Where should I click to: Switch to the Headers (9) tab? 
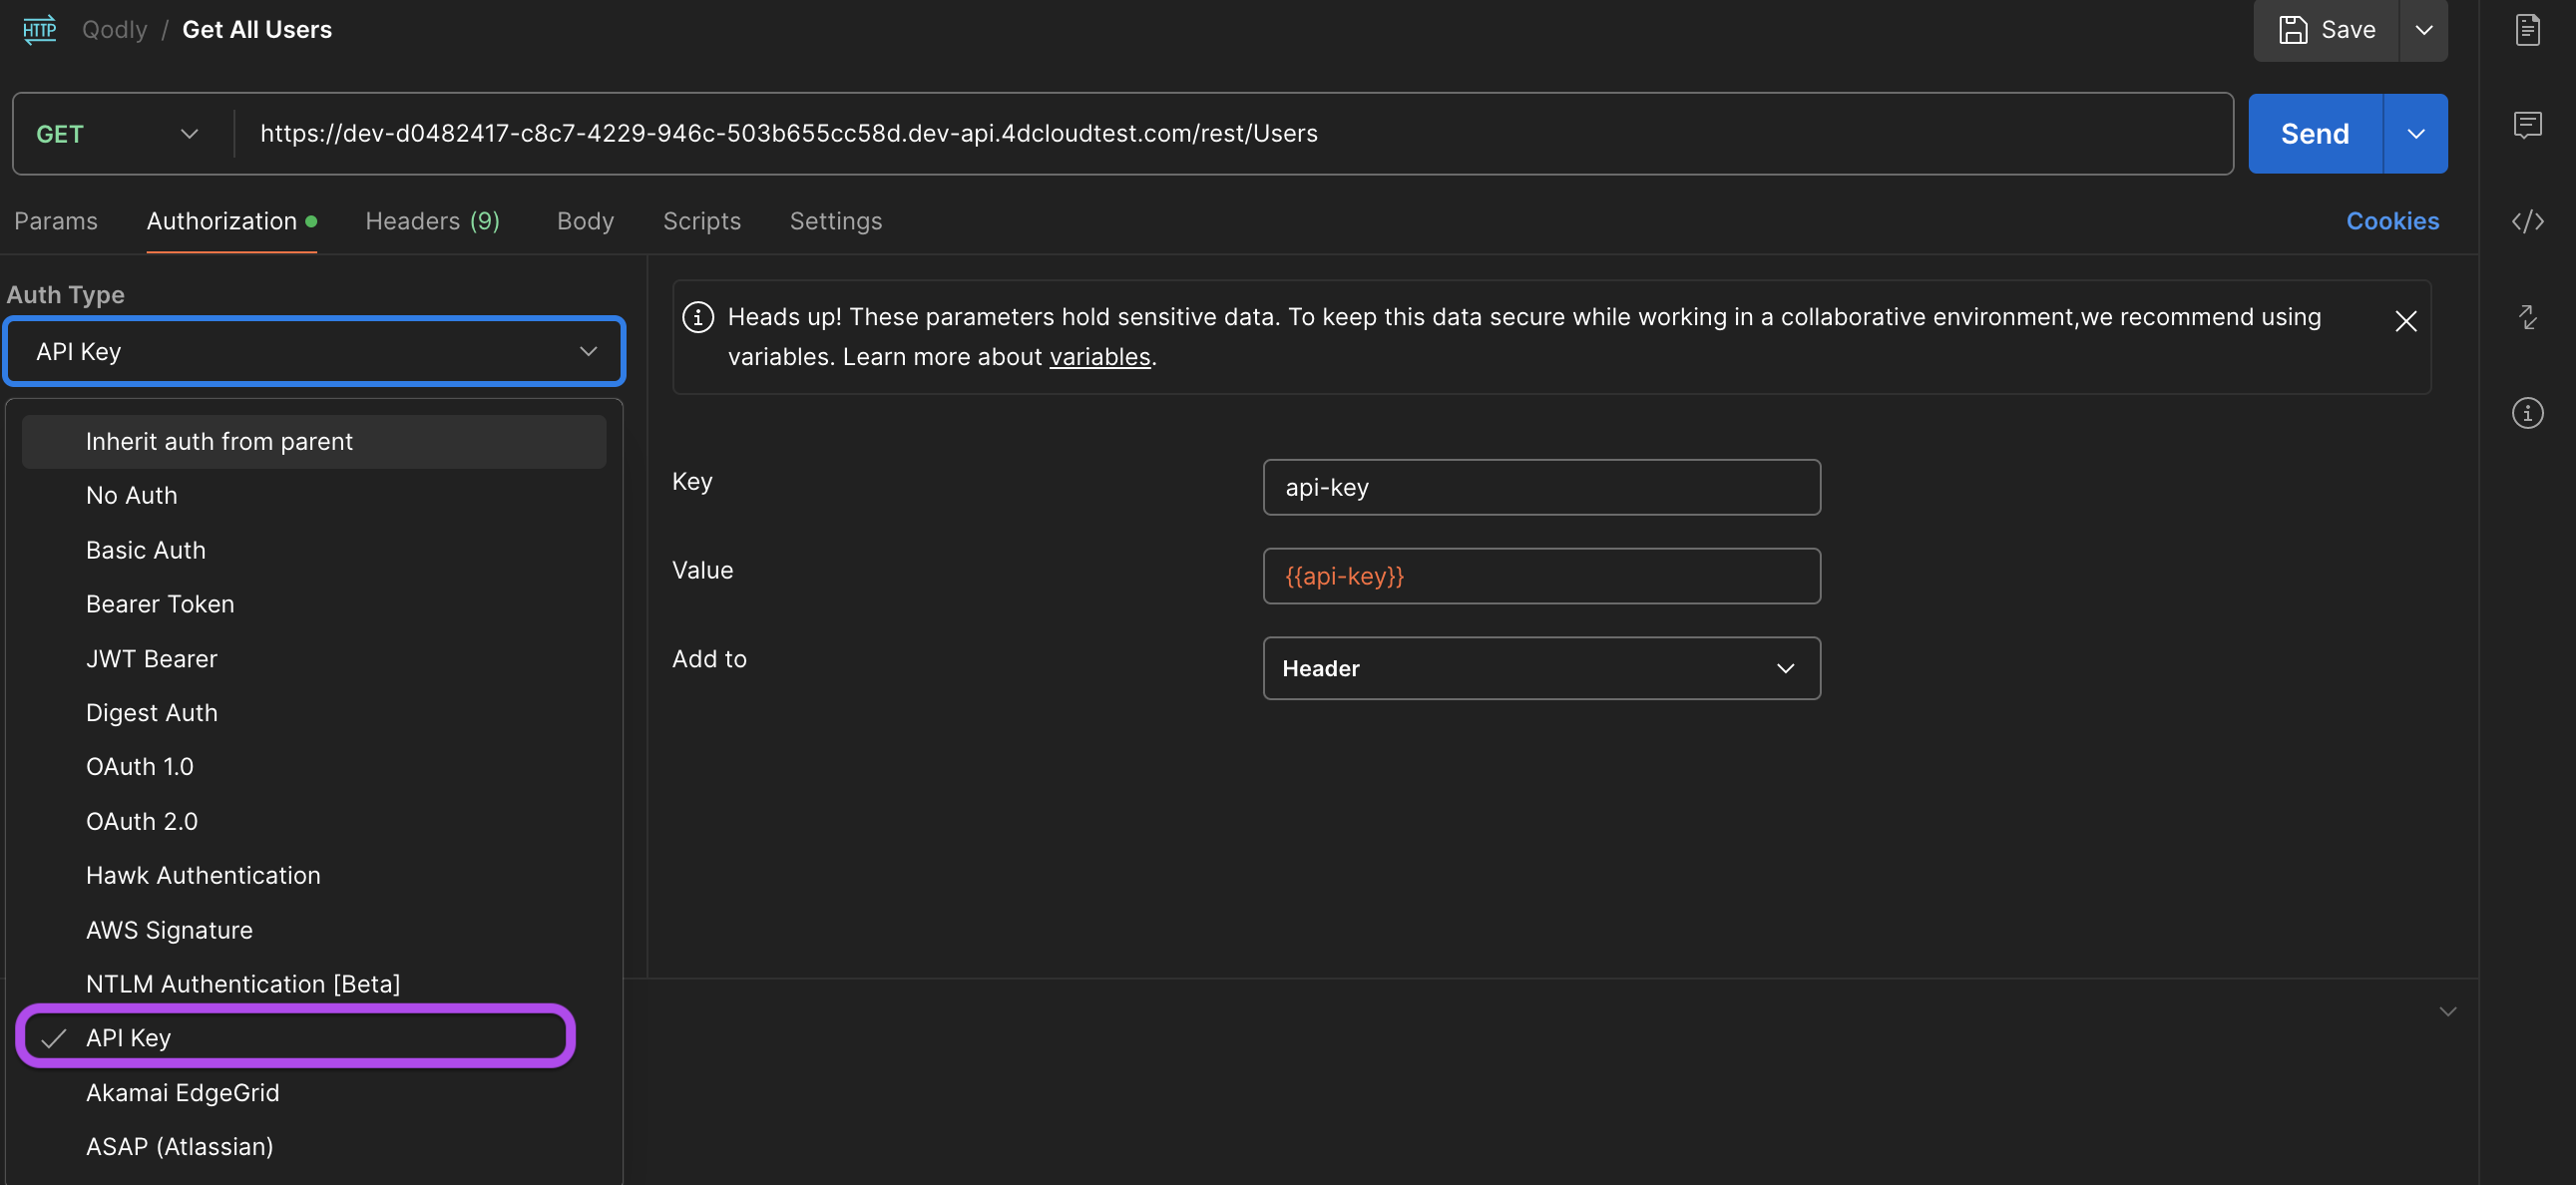coord(432,221)
